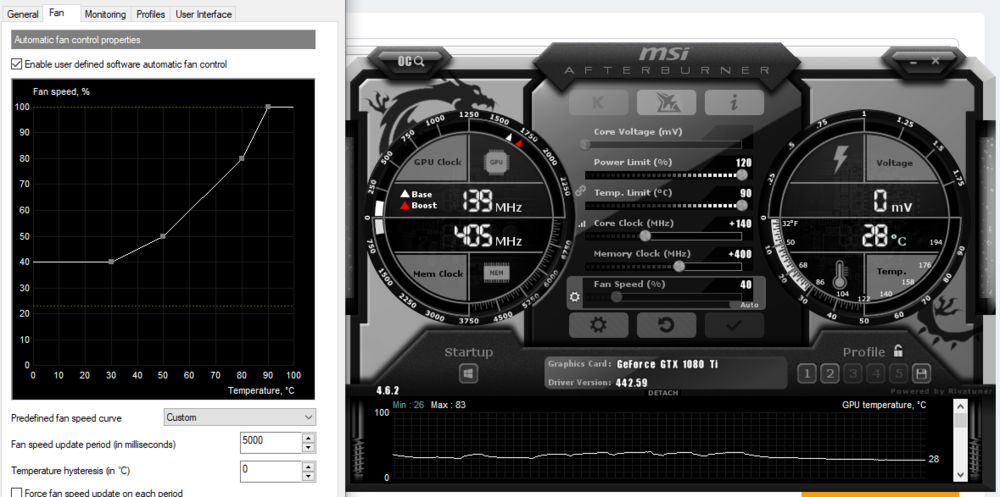This screenshot has height=497, width=1000.
Task: Click the 4.6.2 version number
Action: click(x=388, y=389)
